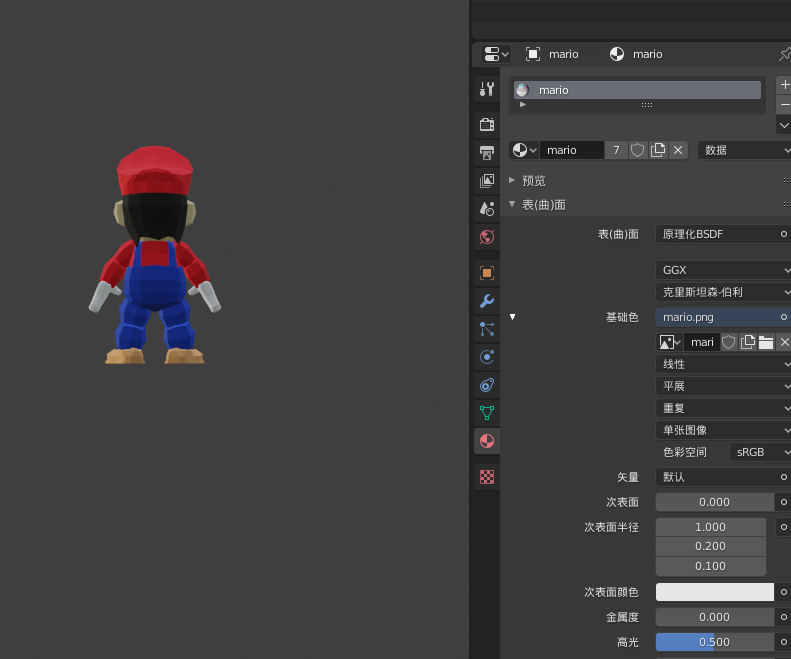Open the Output properties tab
The height and width of the screenshot is (659, 791).
[x=487, y=152]
